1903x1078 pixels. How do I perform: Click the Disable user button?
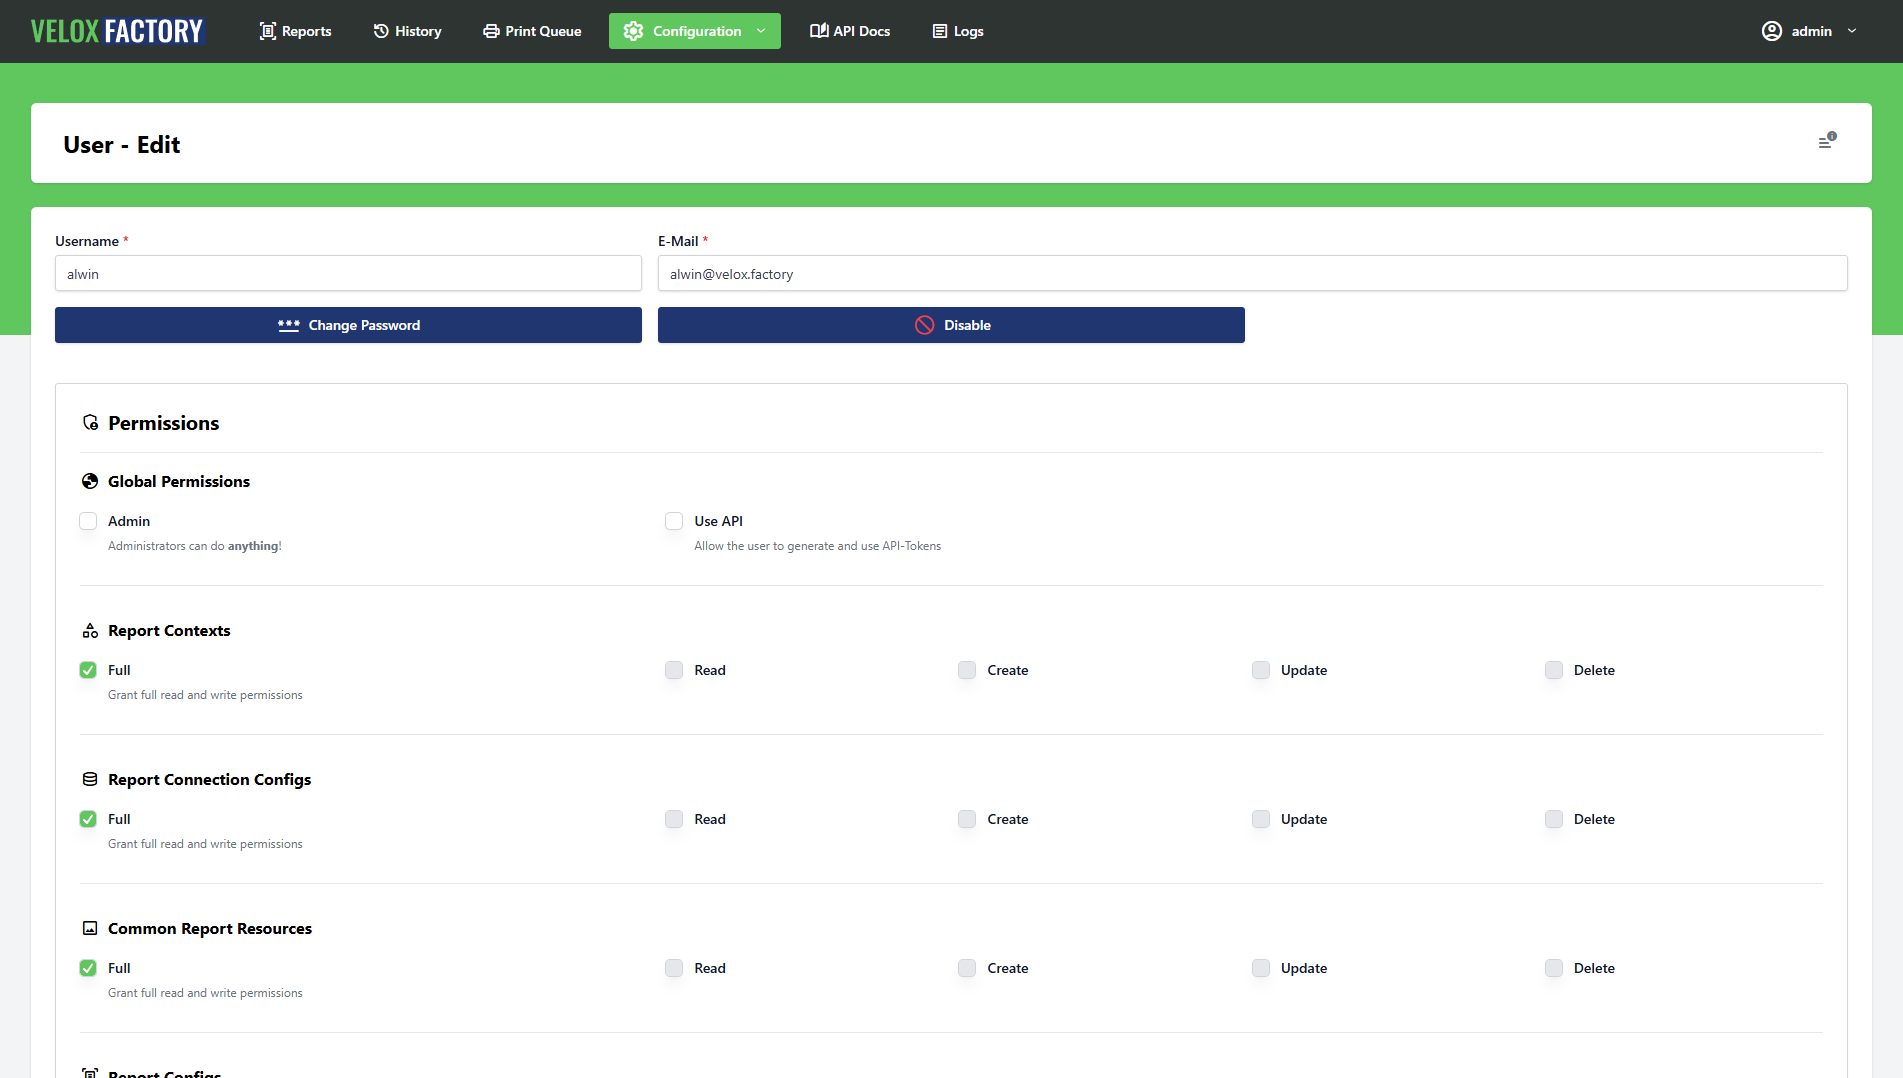tap(951, 325)
